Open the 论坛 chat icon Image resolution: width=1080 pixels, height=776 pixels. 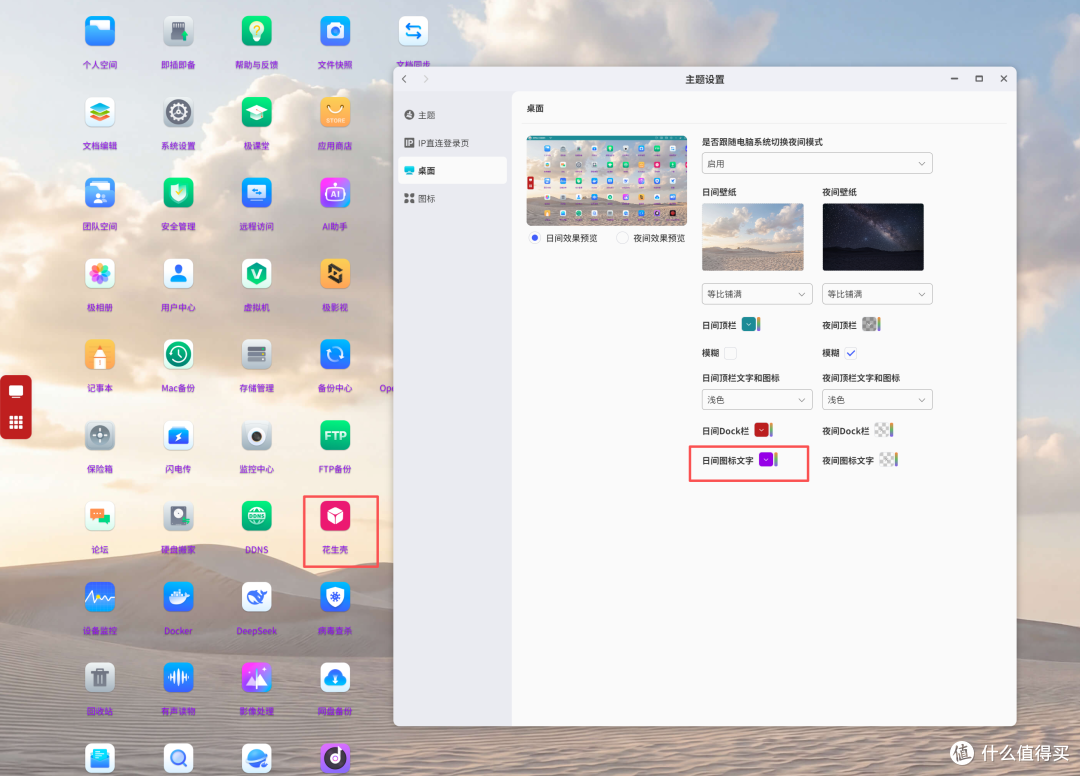pyautogui.click(x=100, y=516)
